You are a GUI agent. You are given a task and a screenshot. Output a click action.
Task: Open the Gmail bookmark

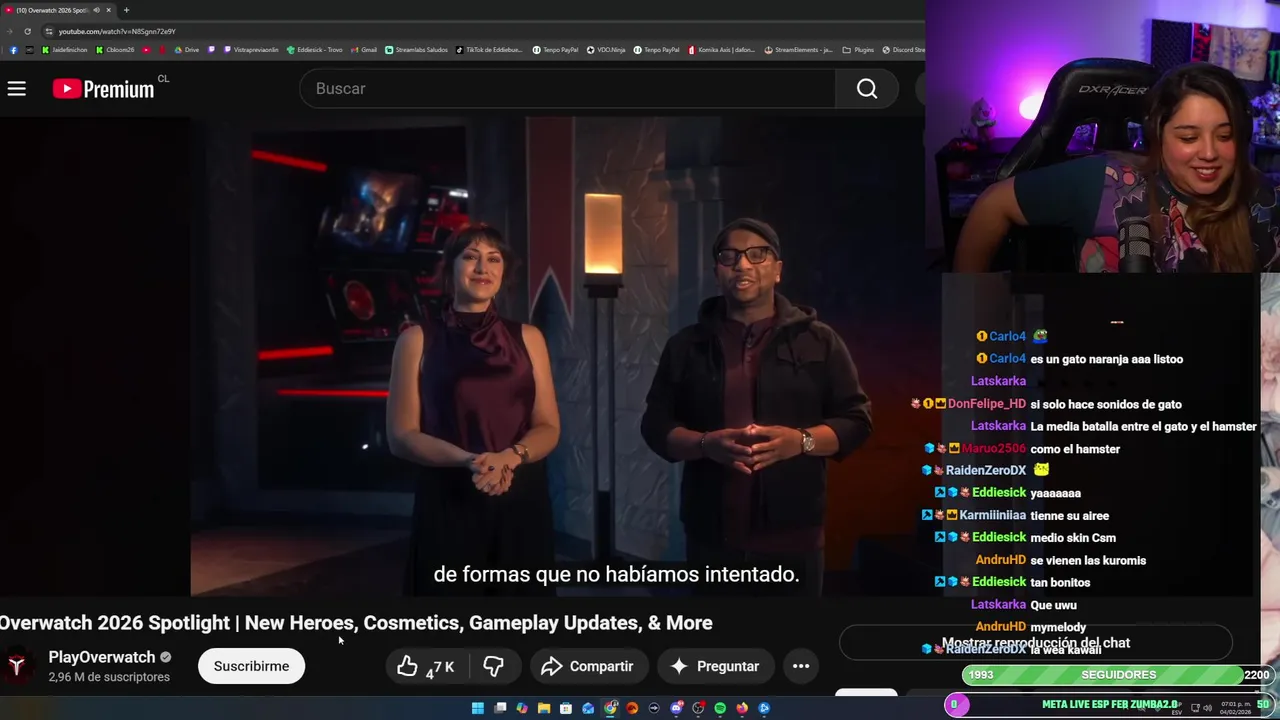364,50
